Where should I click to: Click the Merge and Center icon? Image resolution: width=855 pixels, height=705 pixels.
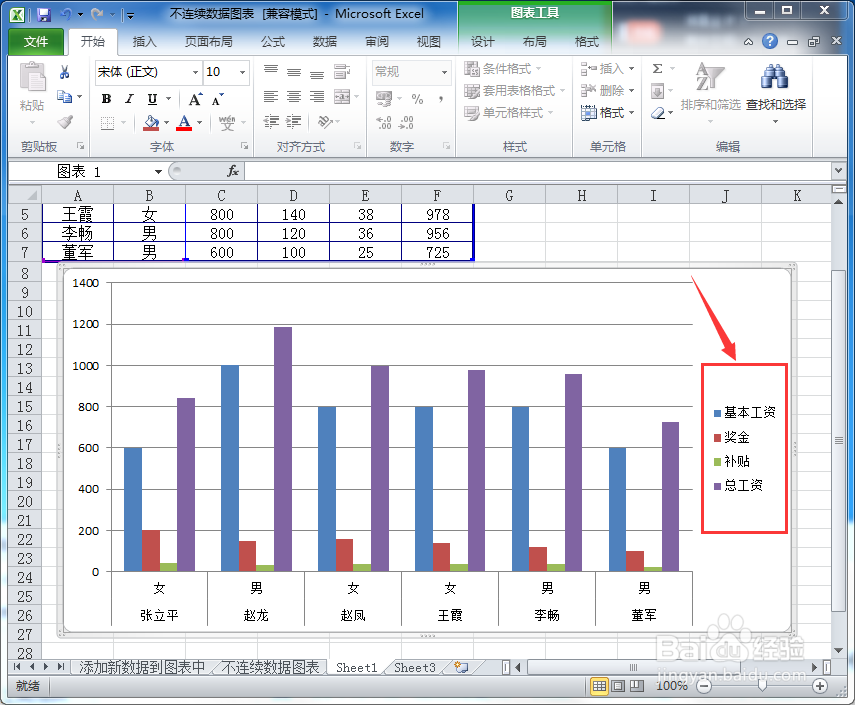tap(342, 97)
